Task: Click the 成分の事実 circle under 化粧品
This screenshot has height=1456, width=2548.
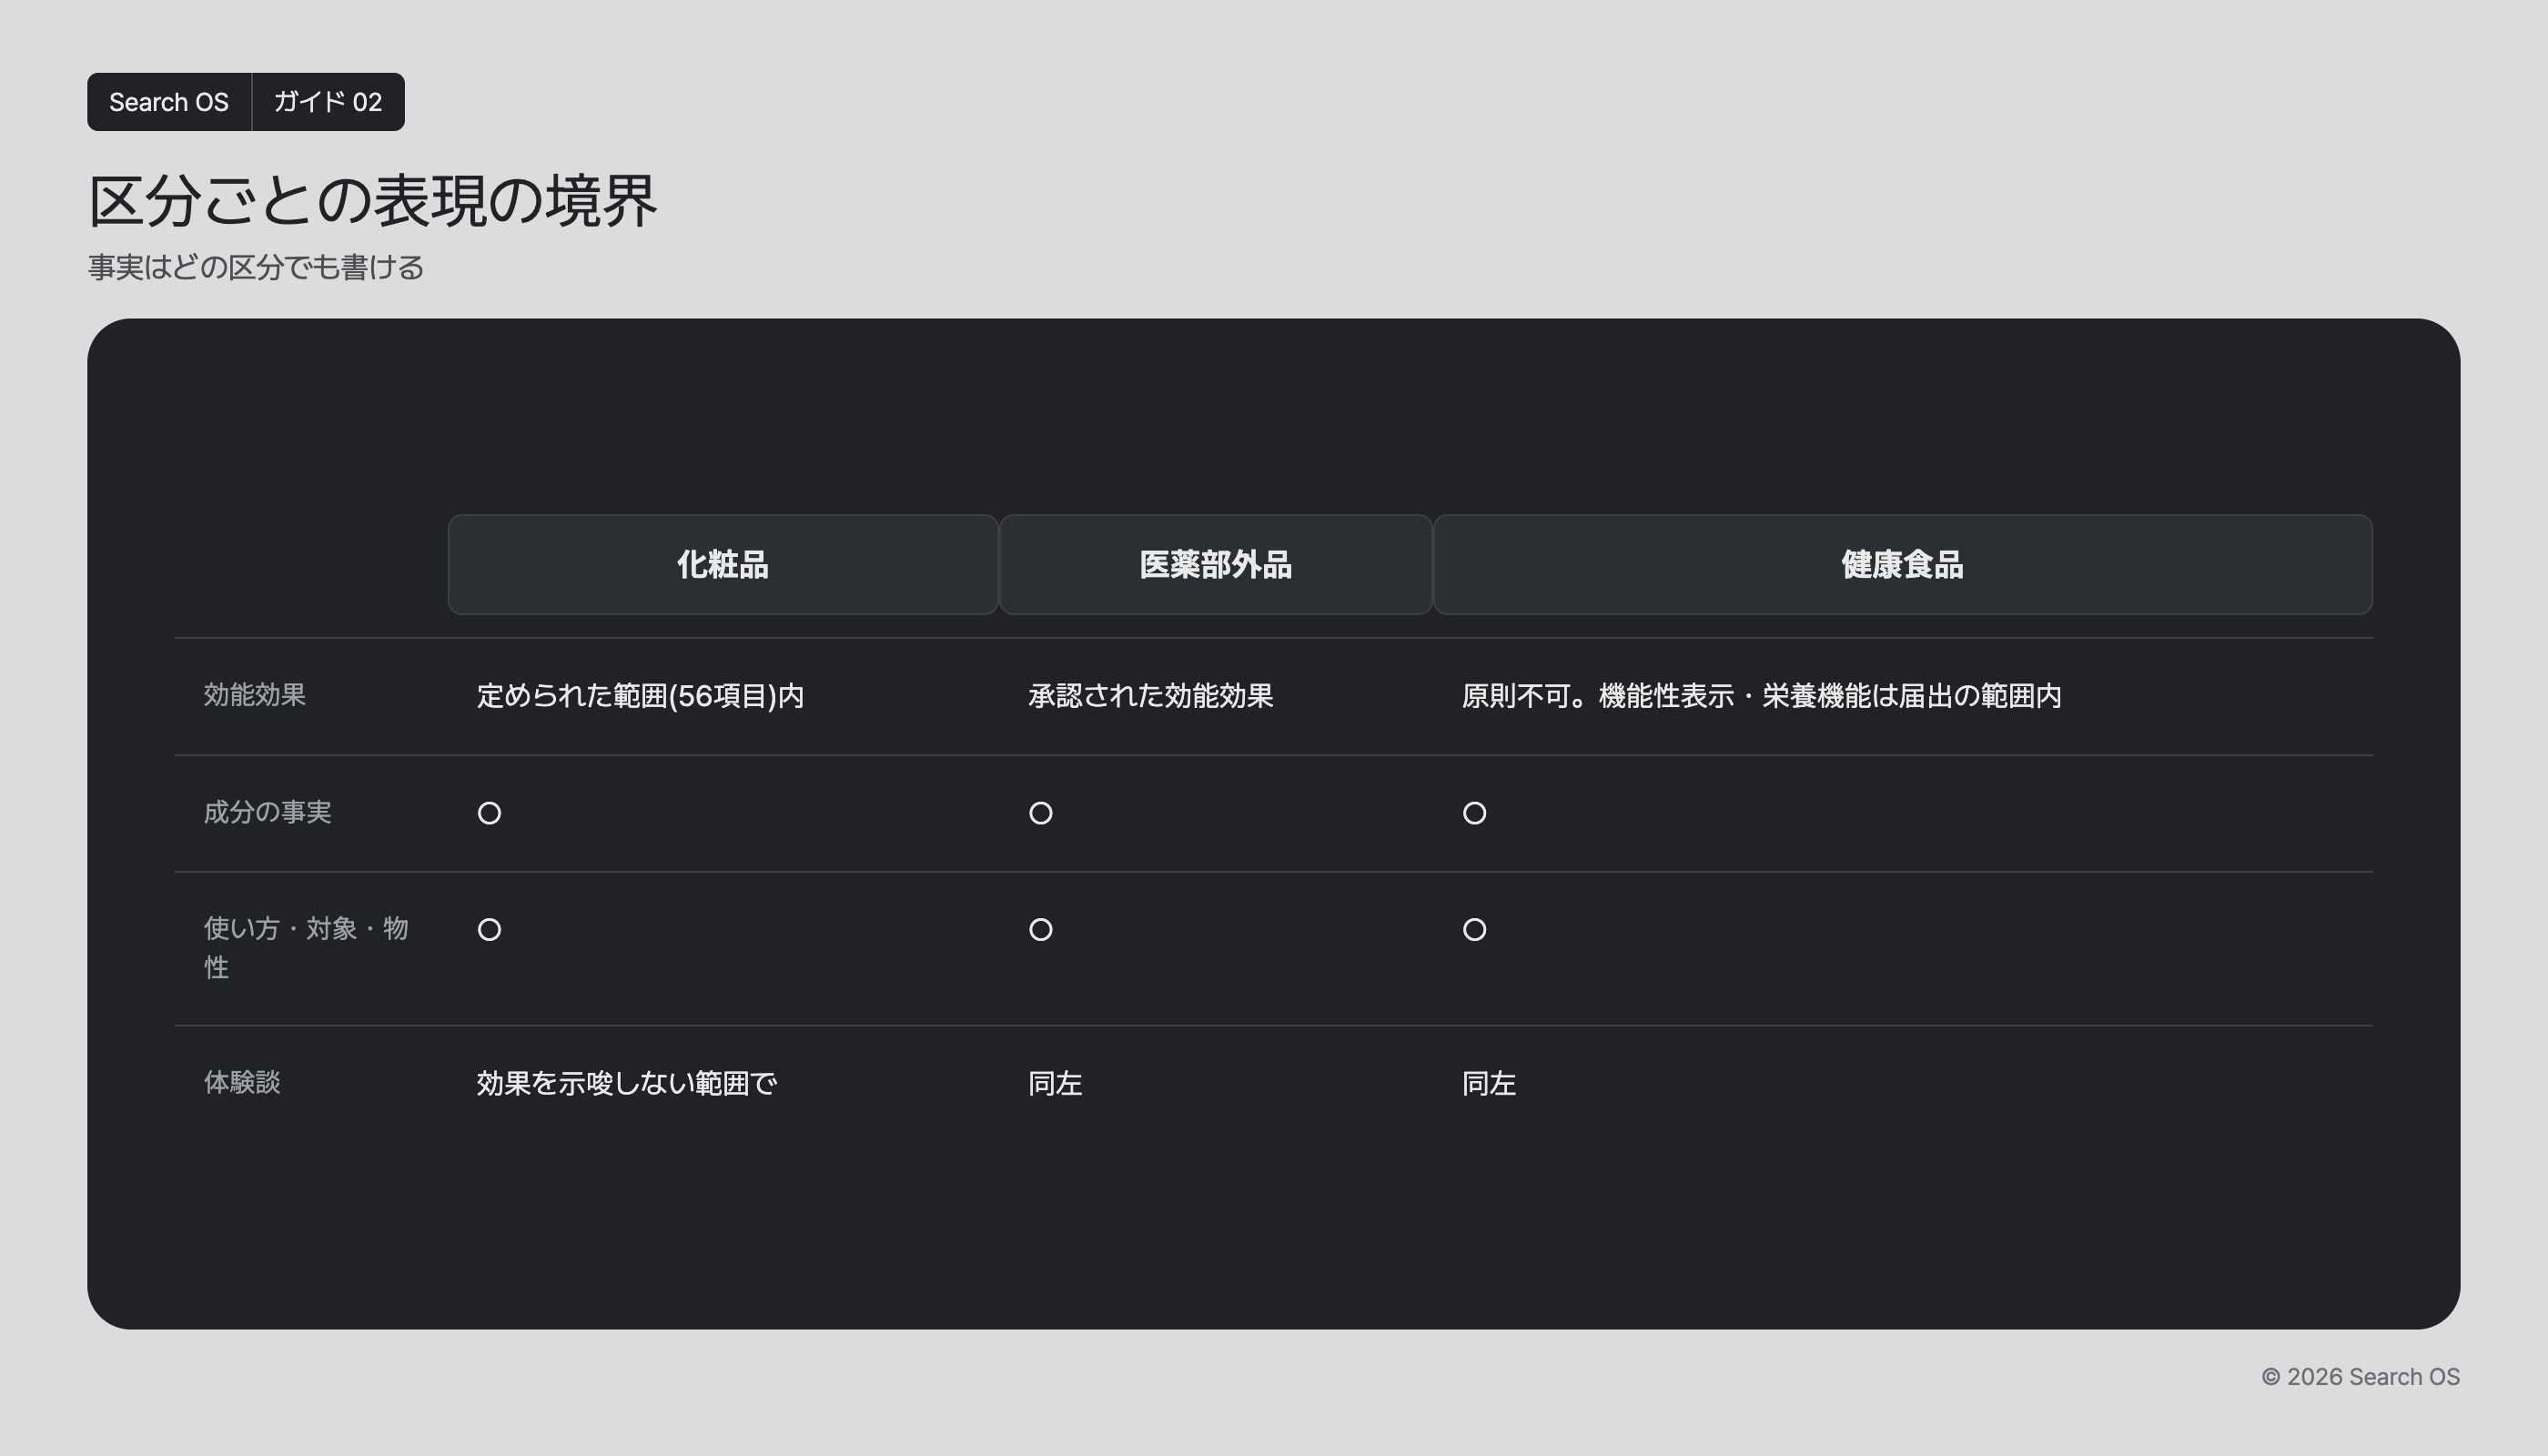Action: pos(489,813)
